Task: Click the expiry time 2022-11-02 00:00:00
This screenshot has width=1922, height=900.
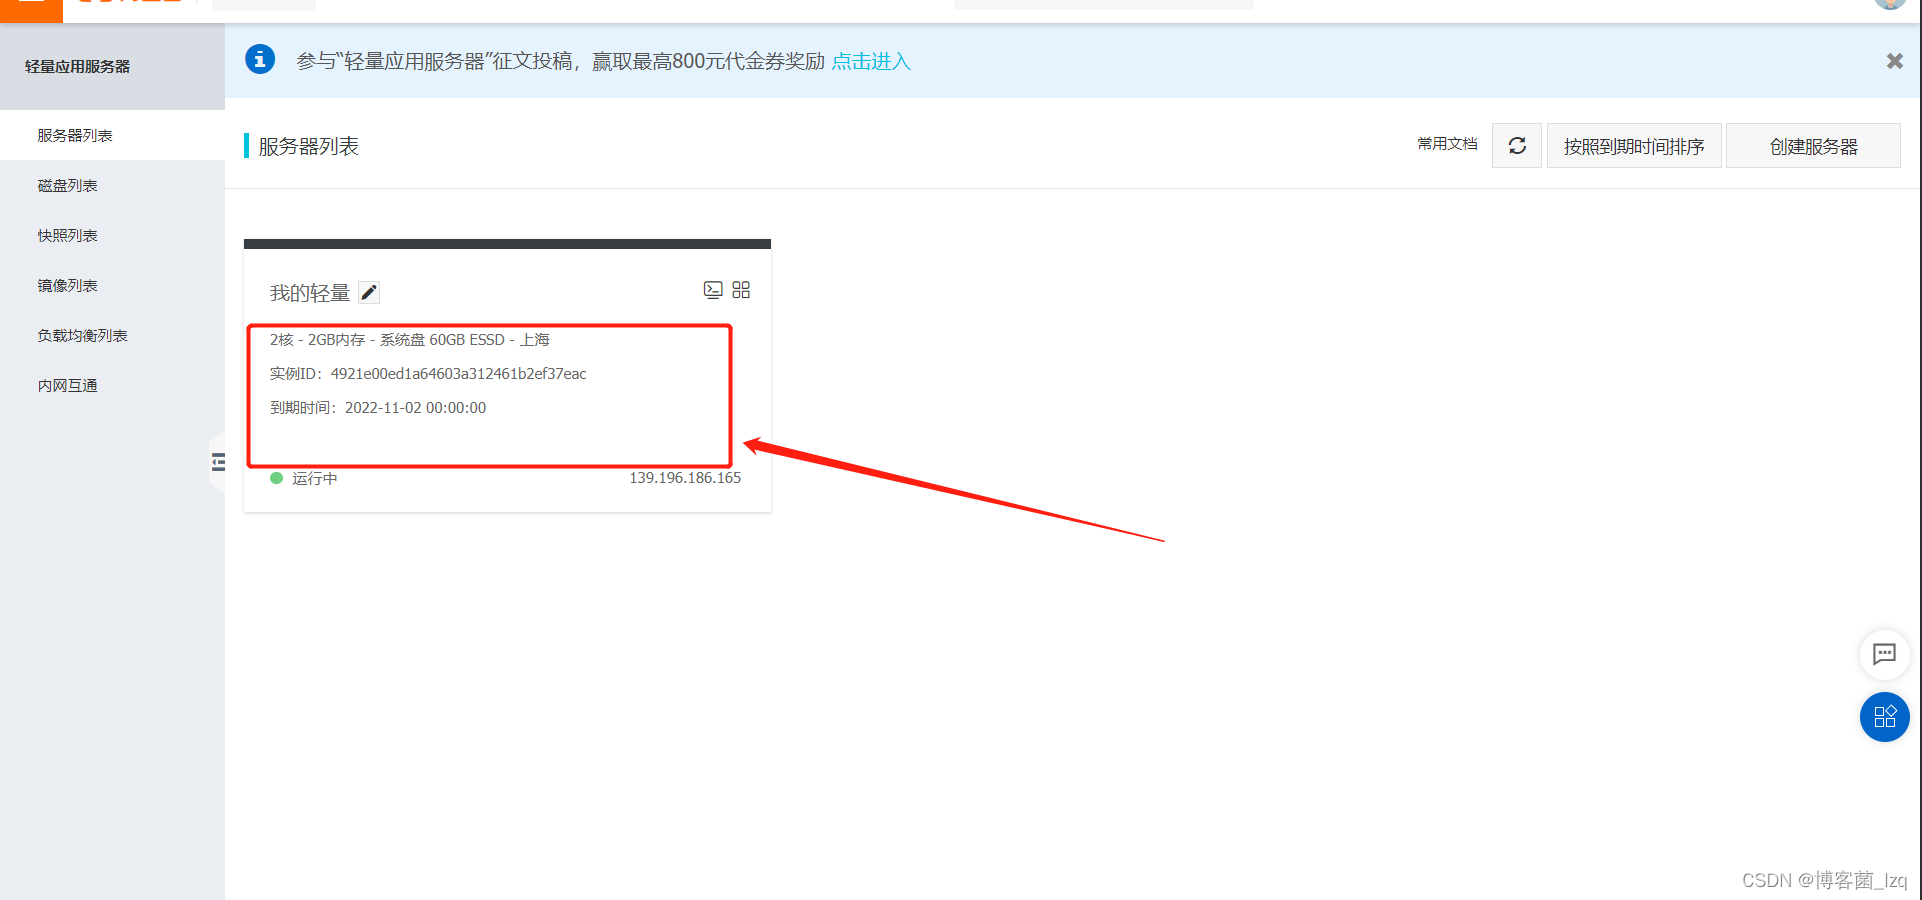Action: (416, 408)
